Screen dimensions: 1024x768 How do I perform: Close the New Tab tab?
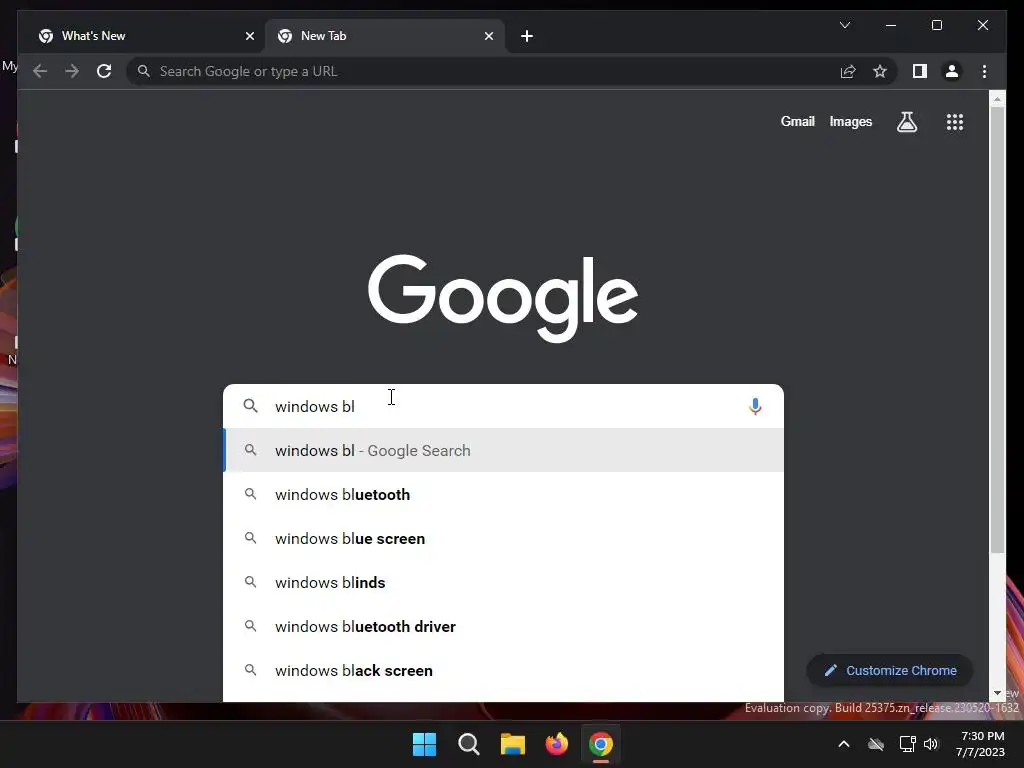point(488,36)
